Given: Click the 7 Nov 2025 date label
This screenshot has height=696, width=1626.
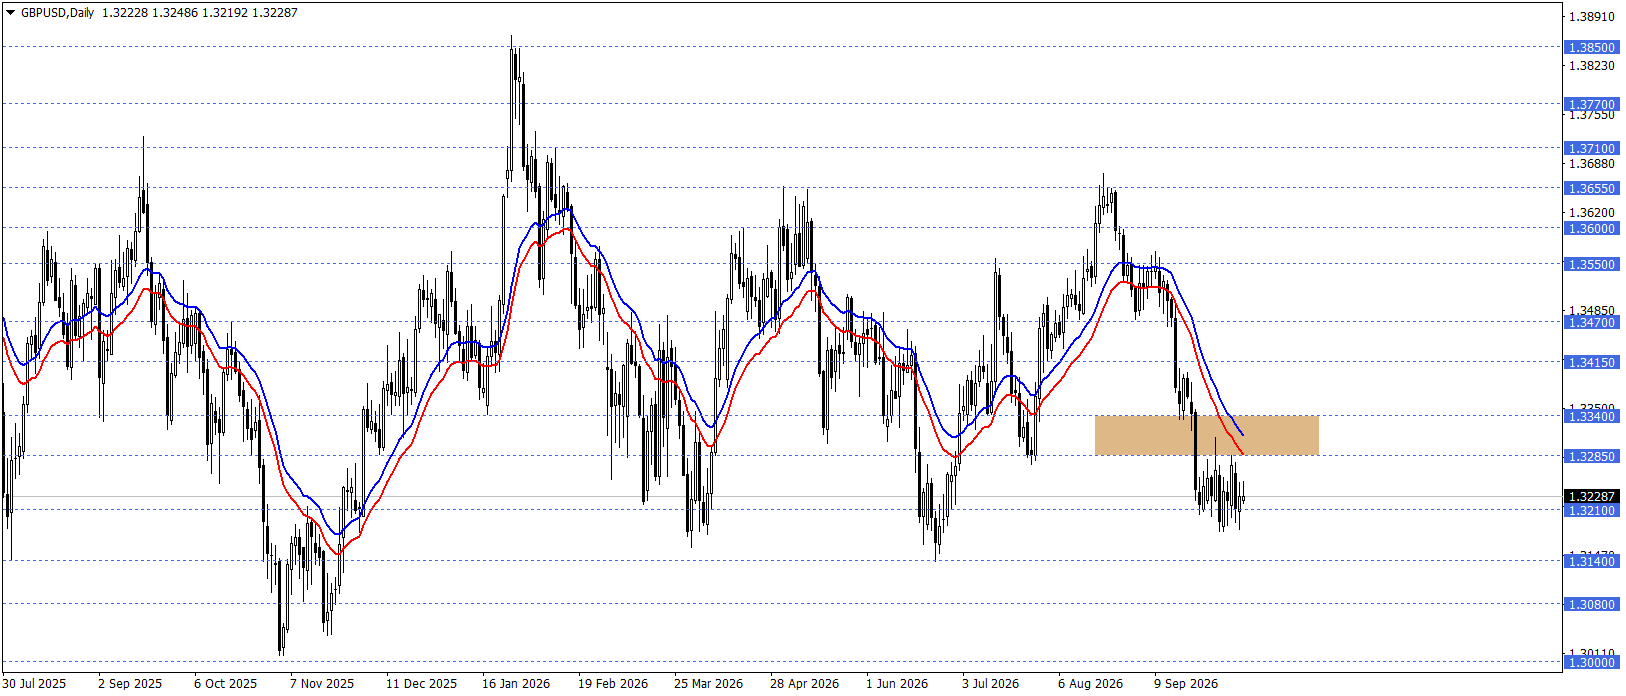Looking at the screenshot, I should pos(322,684).
